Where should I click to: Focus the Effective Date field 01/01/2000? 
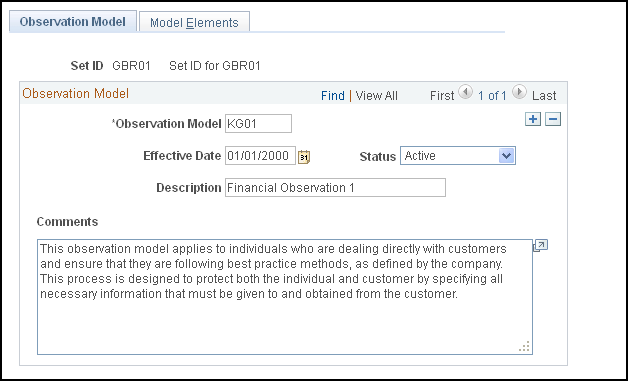[x=260, y=155]
